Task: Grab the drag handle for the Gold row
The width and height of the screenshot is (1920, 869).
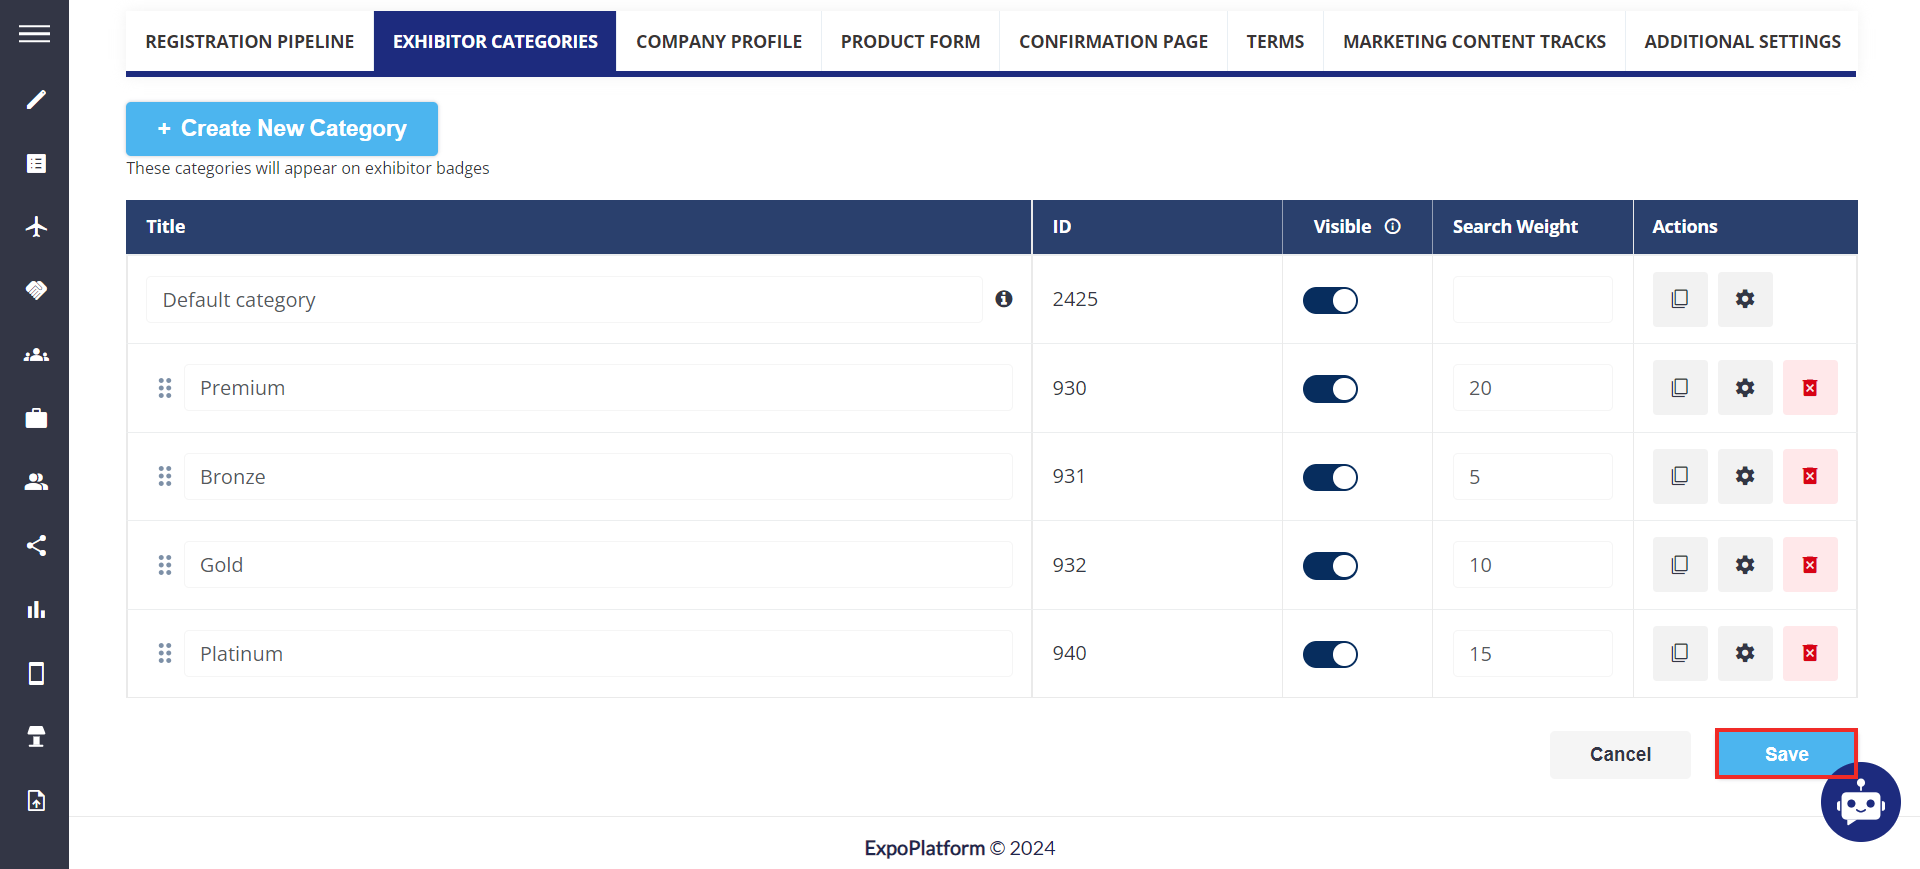Action: [165, 565]
